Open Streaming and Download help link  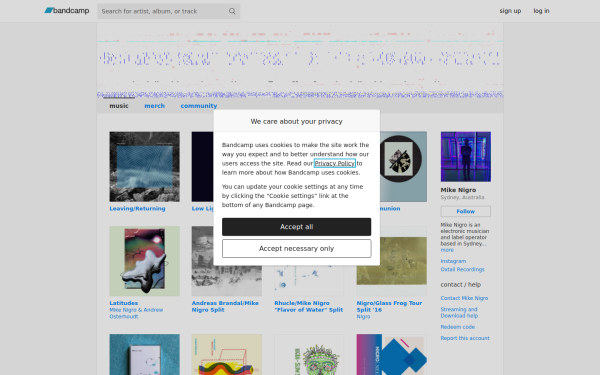coord(459,313)
